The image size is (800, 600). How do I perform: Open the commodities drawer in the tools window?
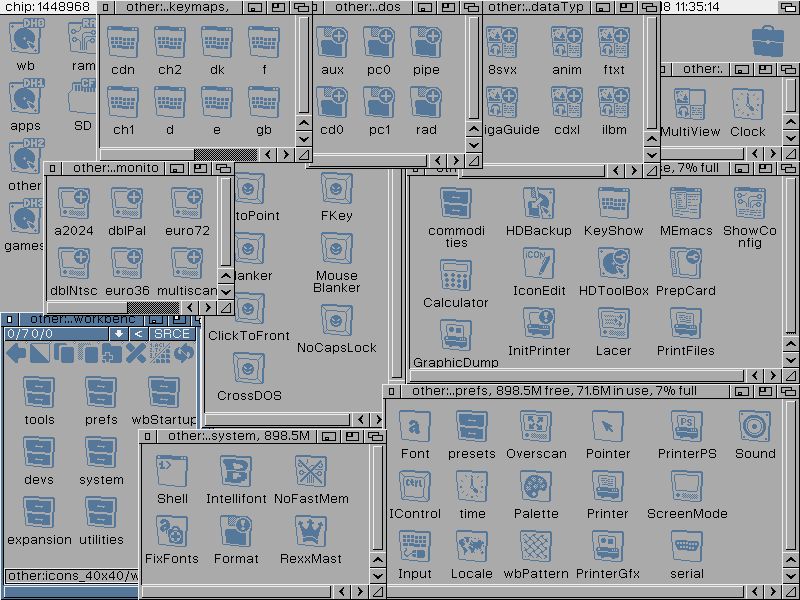[456, 204]
